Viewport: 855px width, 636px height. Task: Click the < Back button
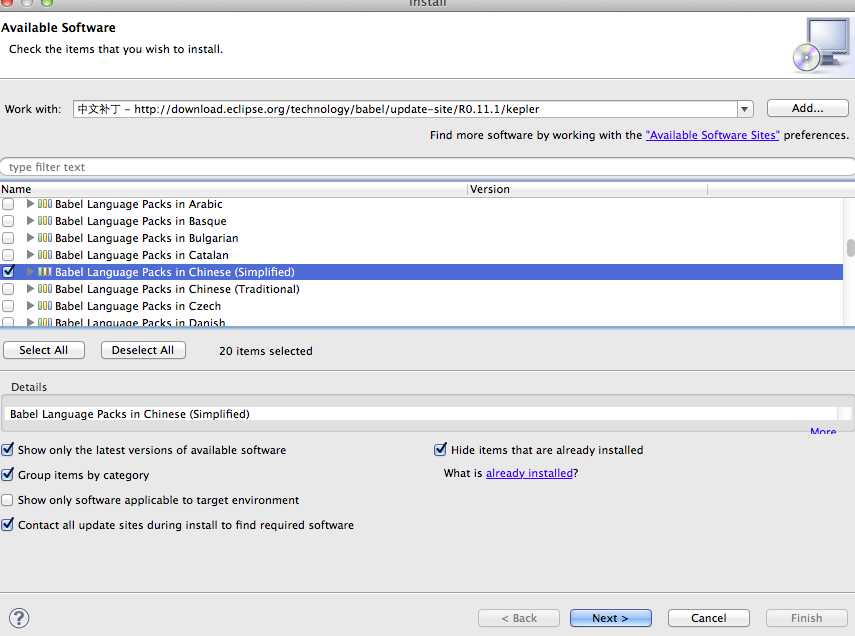pyautogui.click(x=519, y=618)
